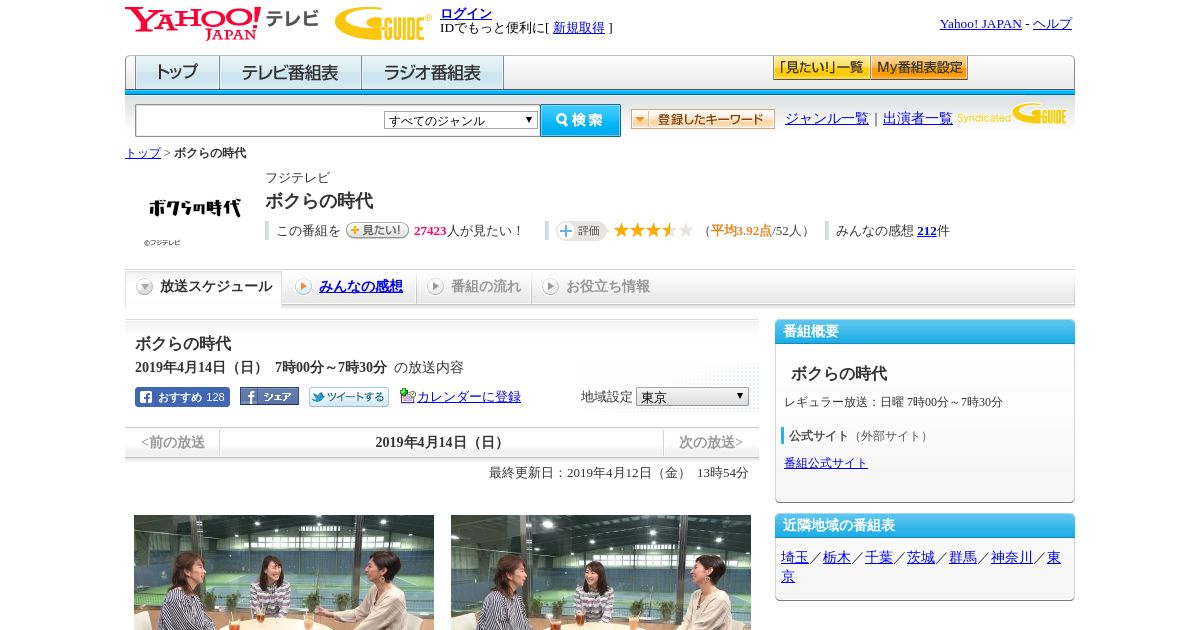Open the ヘルプ link
1200x630 pixels.
[x=1052, y=24]
